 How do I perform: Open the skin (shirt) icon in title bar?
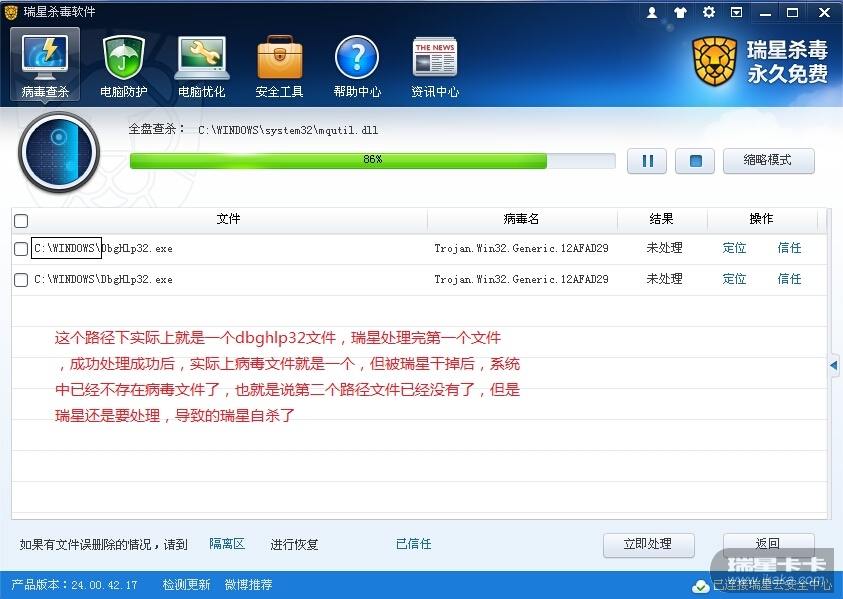pyautogui.click(x=680, y=12)
